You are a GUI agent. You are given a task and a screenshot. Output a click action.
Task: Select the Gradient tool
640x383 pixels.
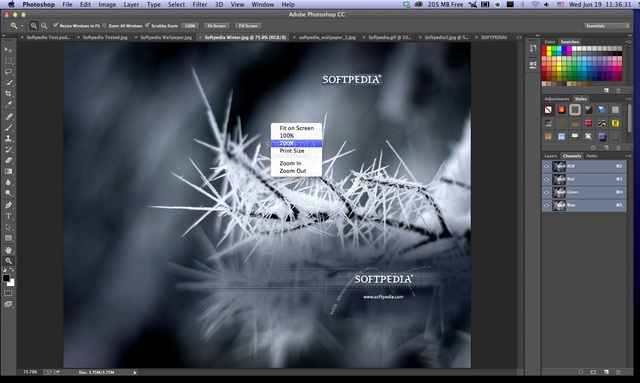[8, 171]
